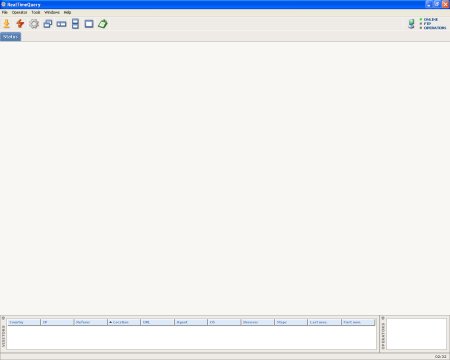
Task: Collapse the OPERATORS panel with pin icon
Action: (383, 318)
